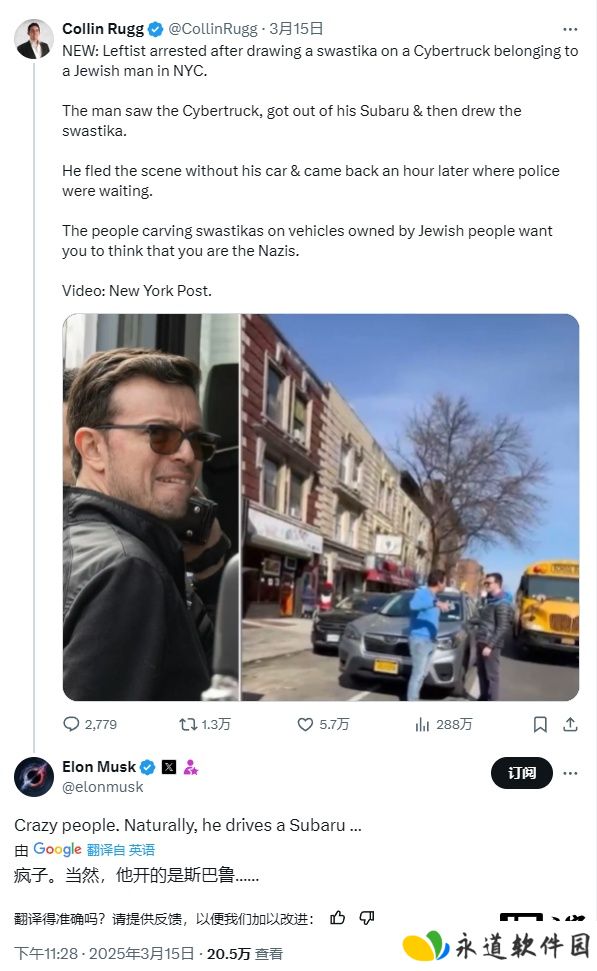This screenshot has height=971, width=597.
Task: Click the reply icon showing 2,779
Action: point(72,724)
